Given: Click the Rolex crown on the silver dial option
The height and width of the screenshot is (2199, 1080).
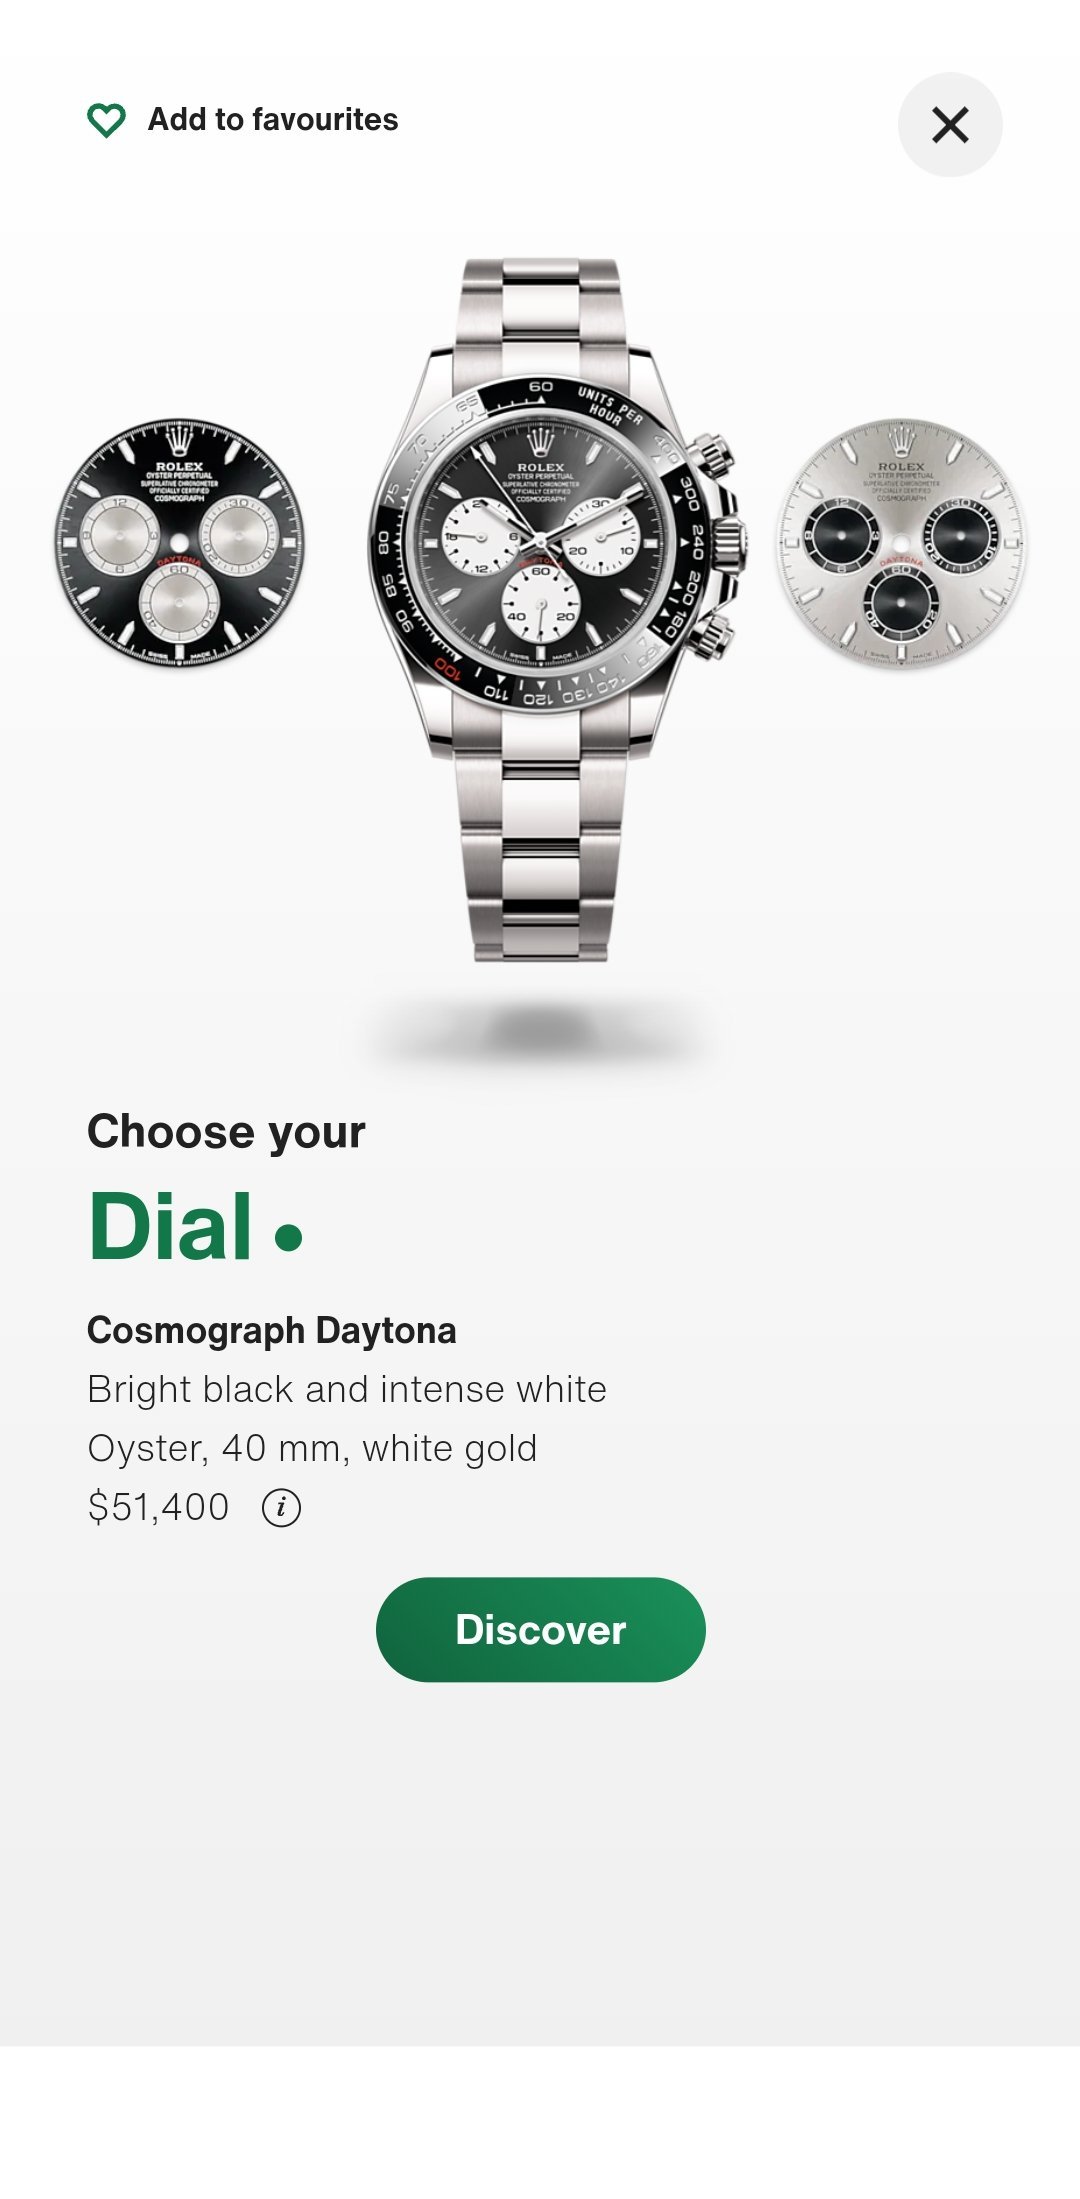Looking at the screenshot, I should 902,441.
